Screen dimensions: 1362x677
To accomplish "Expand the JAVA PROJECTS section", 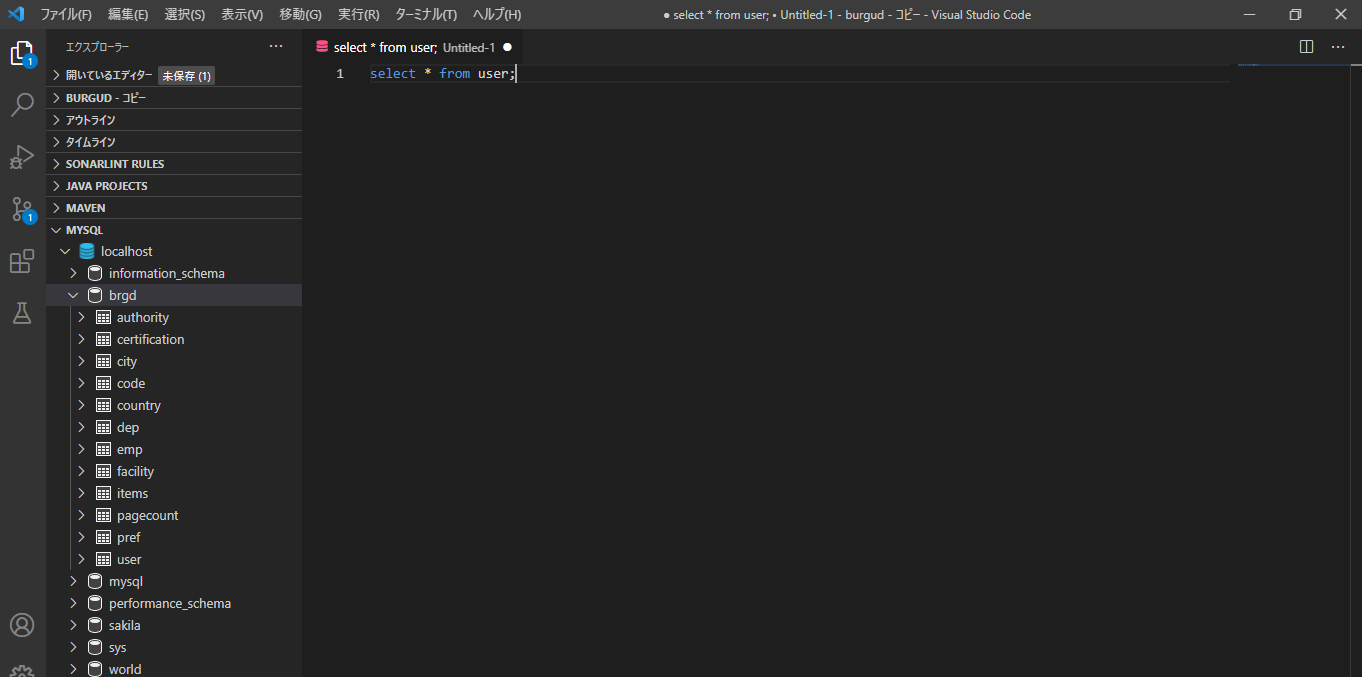I will [174, 186].
